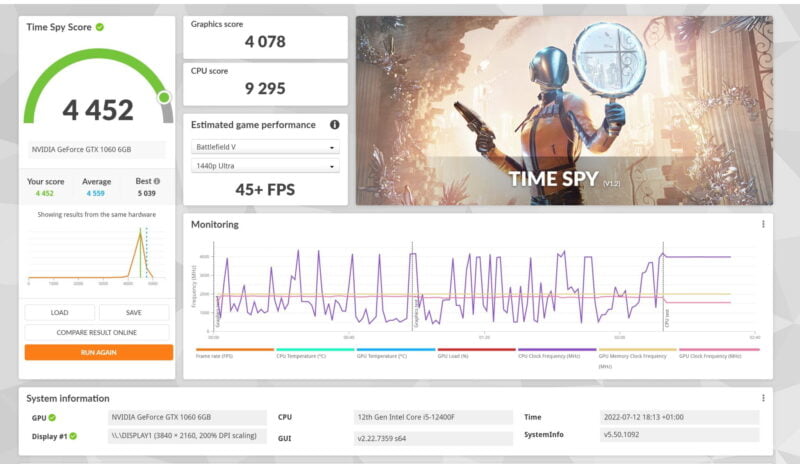Image resolution: width=800 pixels, height=464 pixels.
Task: Click COMPARE RESULT ONLINE button
Action: (97, 332)
